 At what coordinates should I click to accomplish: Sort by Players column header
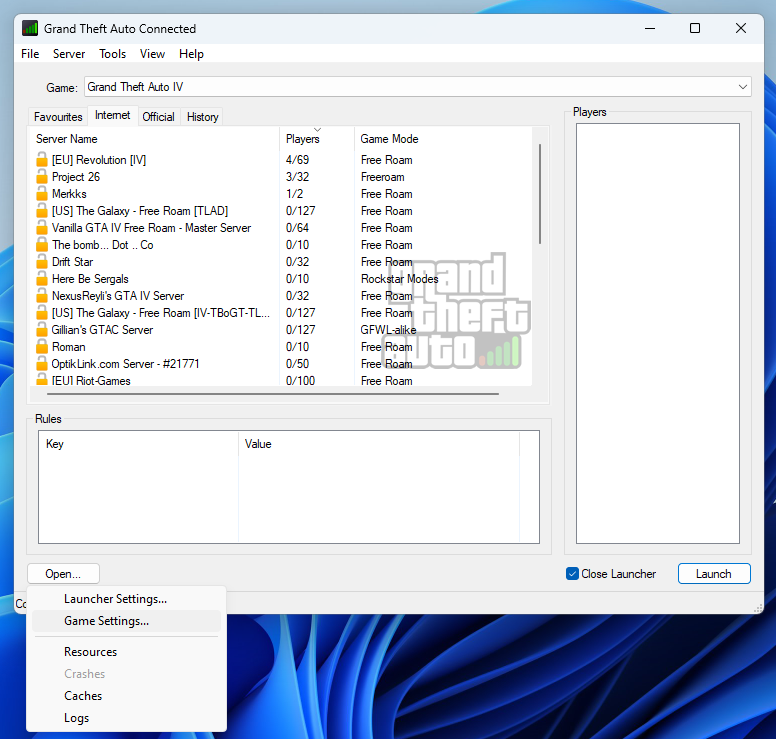click(x=317, y=139)
